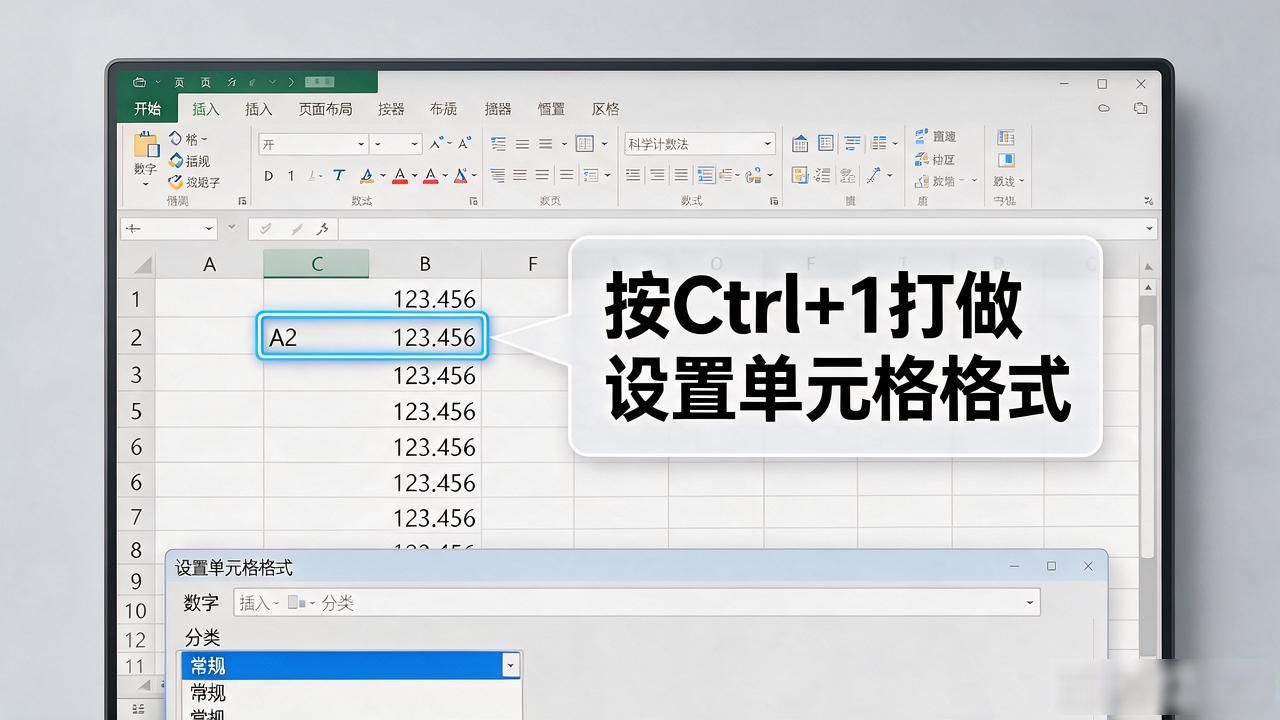
Task: Click inside the formula bar input
Action: coord(738,229)
